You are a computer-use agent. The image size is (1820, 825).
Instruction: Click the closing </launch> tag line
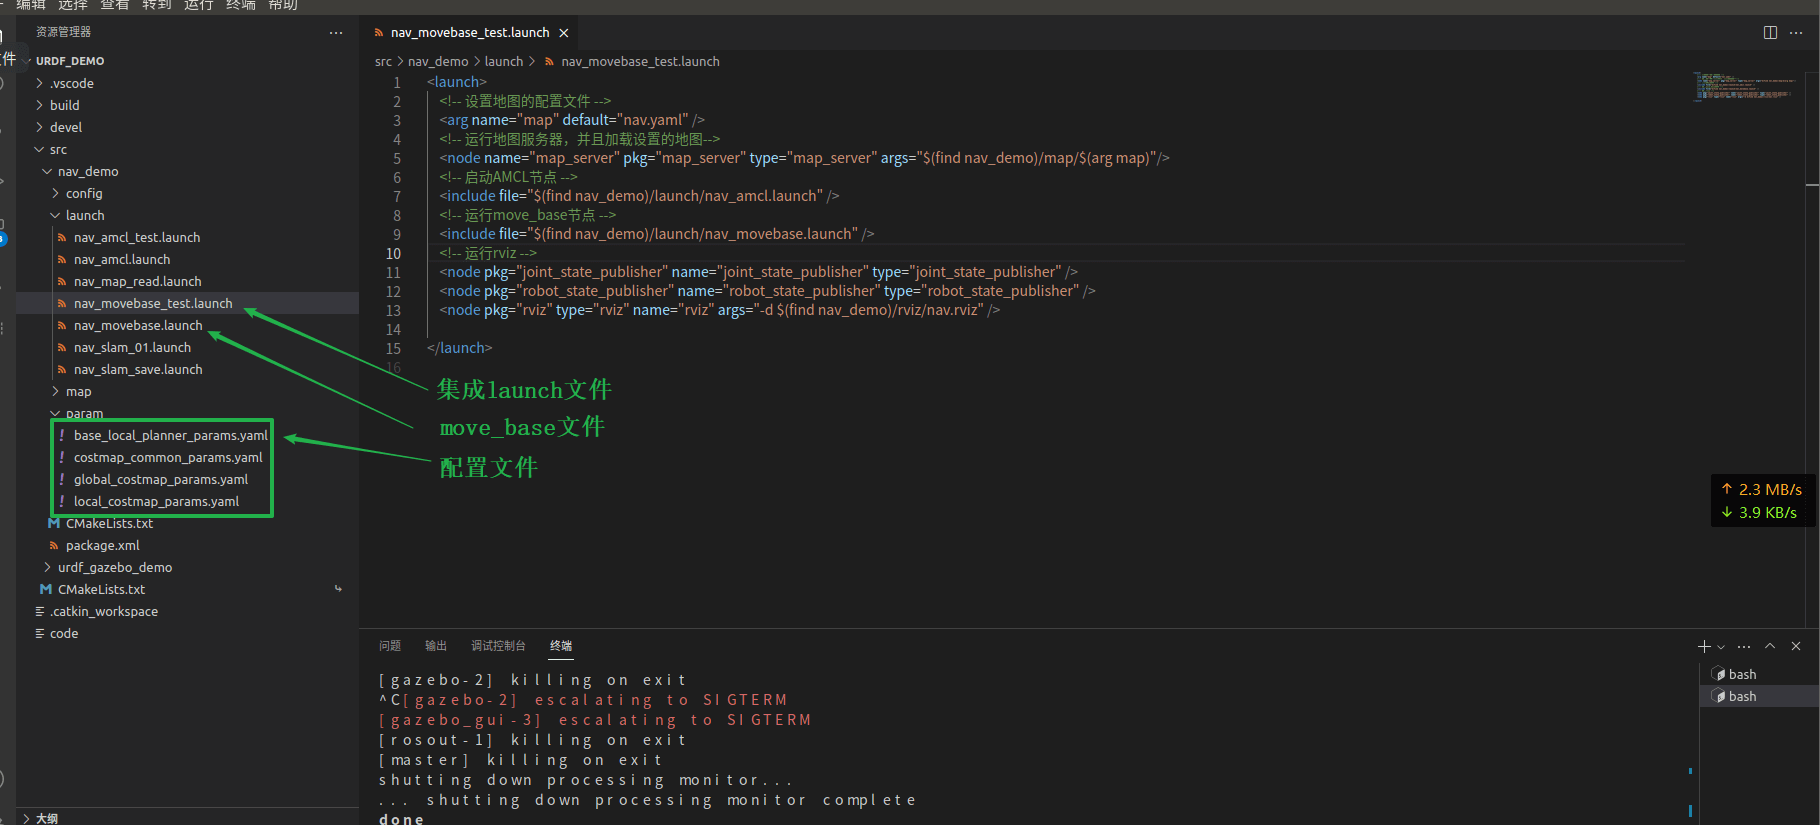(459, 348)
